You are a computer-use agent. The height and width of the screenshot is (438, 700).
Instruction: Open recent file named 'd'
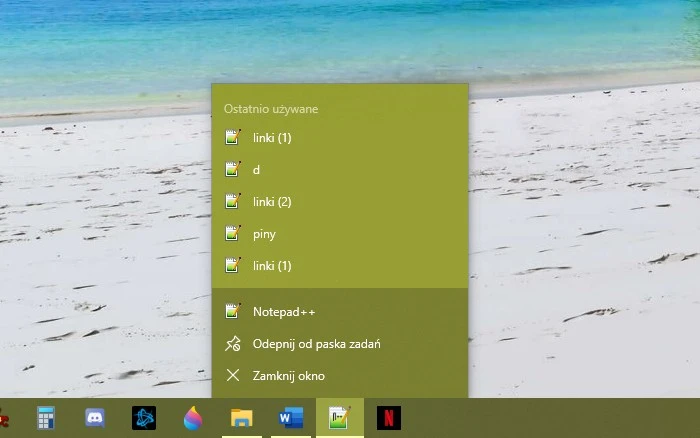coord(257,170)
